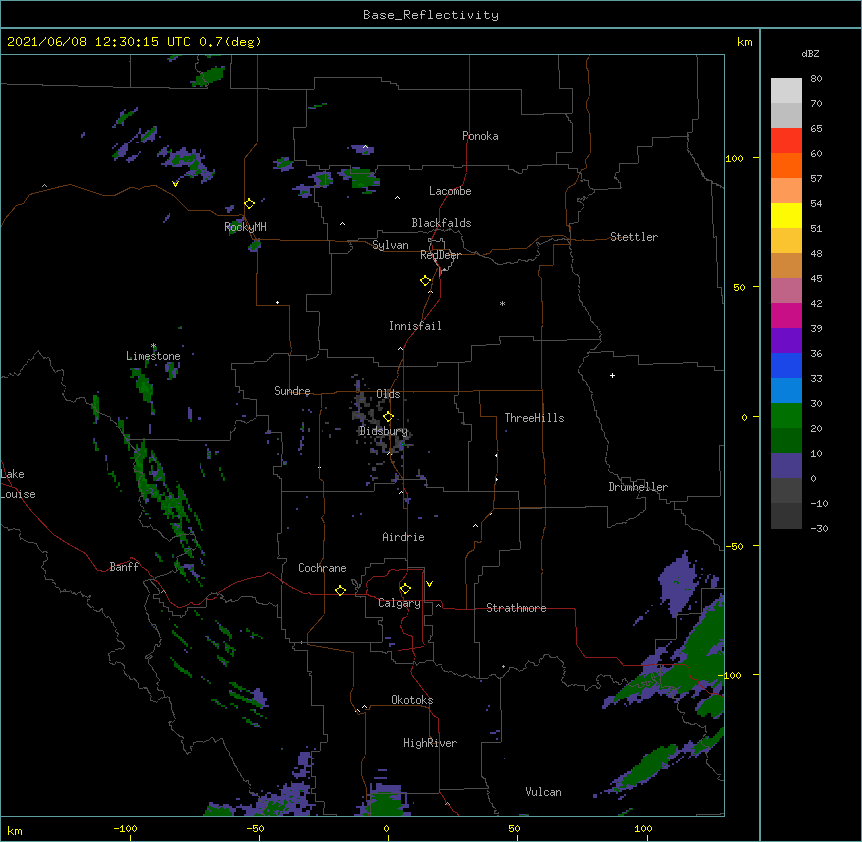Image resolution: width=862 pixels, height=842 pixels.
Task: Click the Blackfalds city label
Action: click(x=441, y=223)
